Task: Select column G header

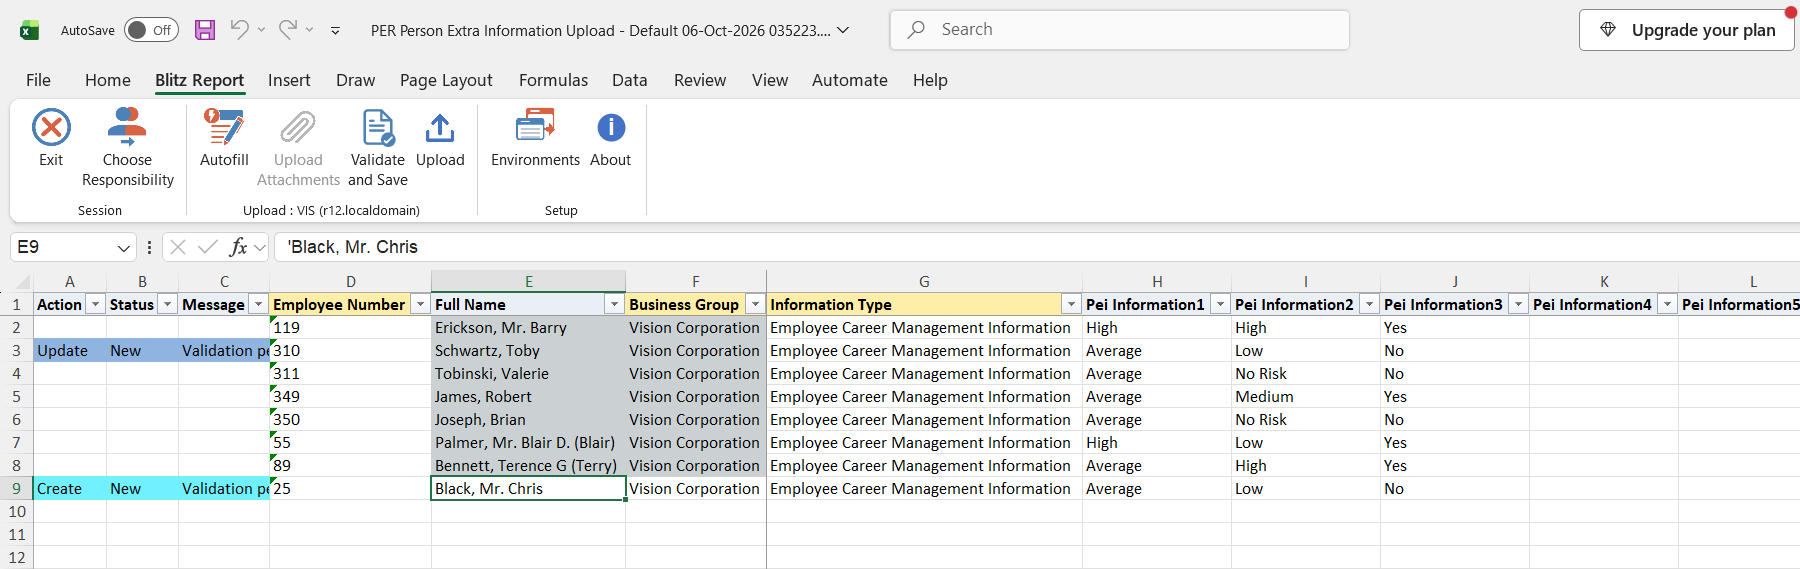Action: click(x=924, y=282)
